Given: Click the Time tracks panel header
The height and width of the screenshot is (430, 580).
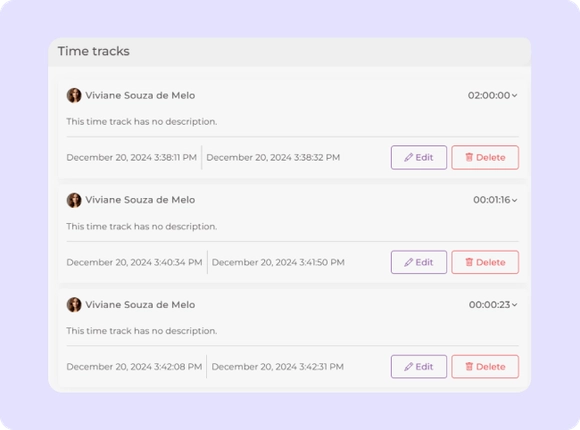Looking at the screenshot, I should (x=290, y=52).
